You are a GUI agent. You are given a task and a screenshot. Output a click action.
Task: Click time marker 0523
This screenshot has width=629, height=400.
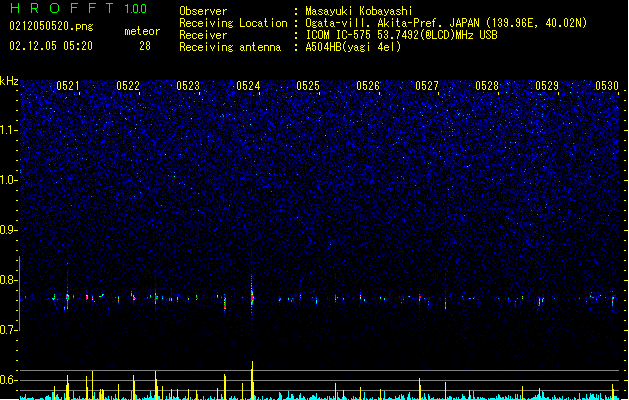coord(188,86)
